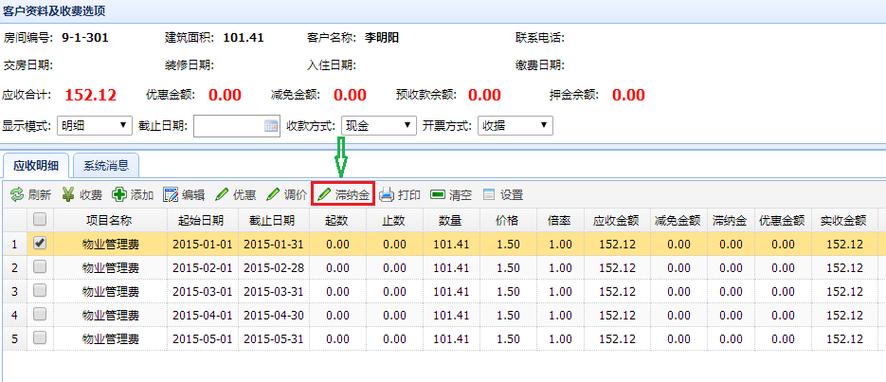The height and width of the screenshot is (382, 886).
Task: Click the 优惠 pencil icon
Action: (x=222, y=195)
